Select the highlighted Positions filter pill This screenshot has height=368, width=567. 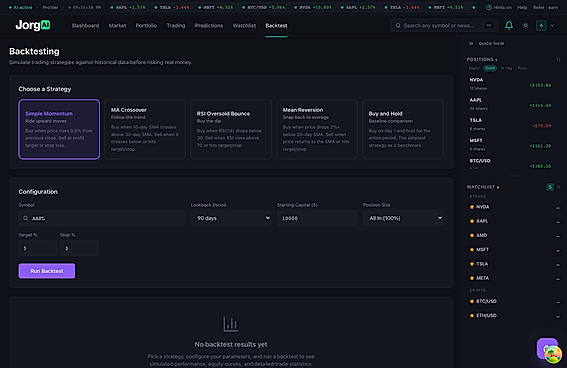[x=490, y=68]
